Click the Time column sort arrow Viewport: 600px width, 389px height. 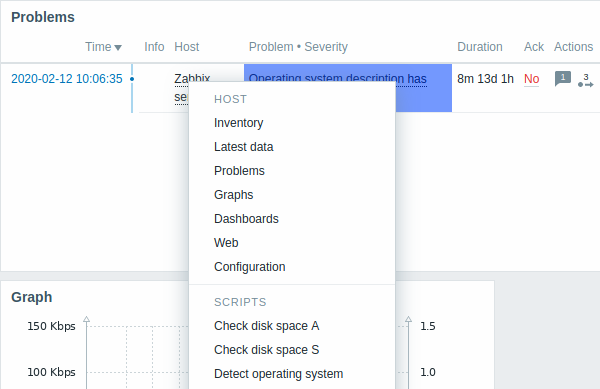click(x=118, y=47)
